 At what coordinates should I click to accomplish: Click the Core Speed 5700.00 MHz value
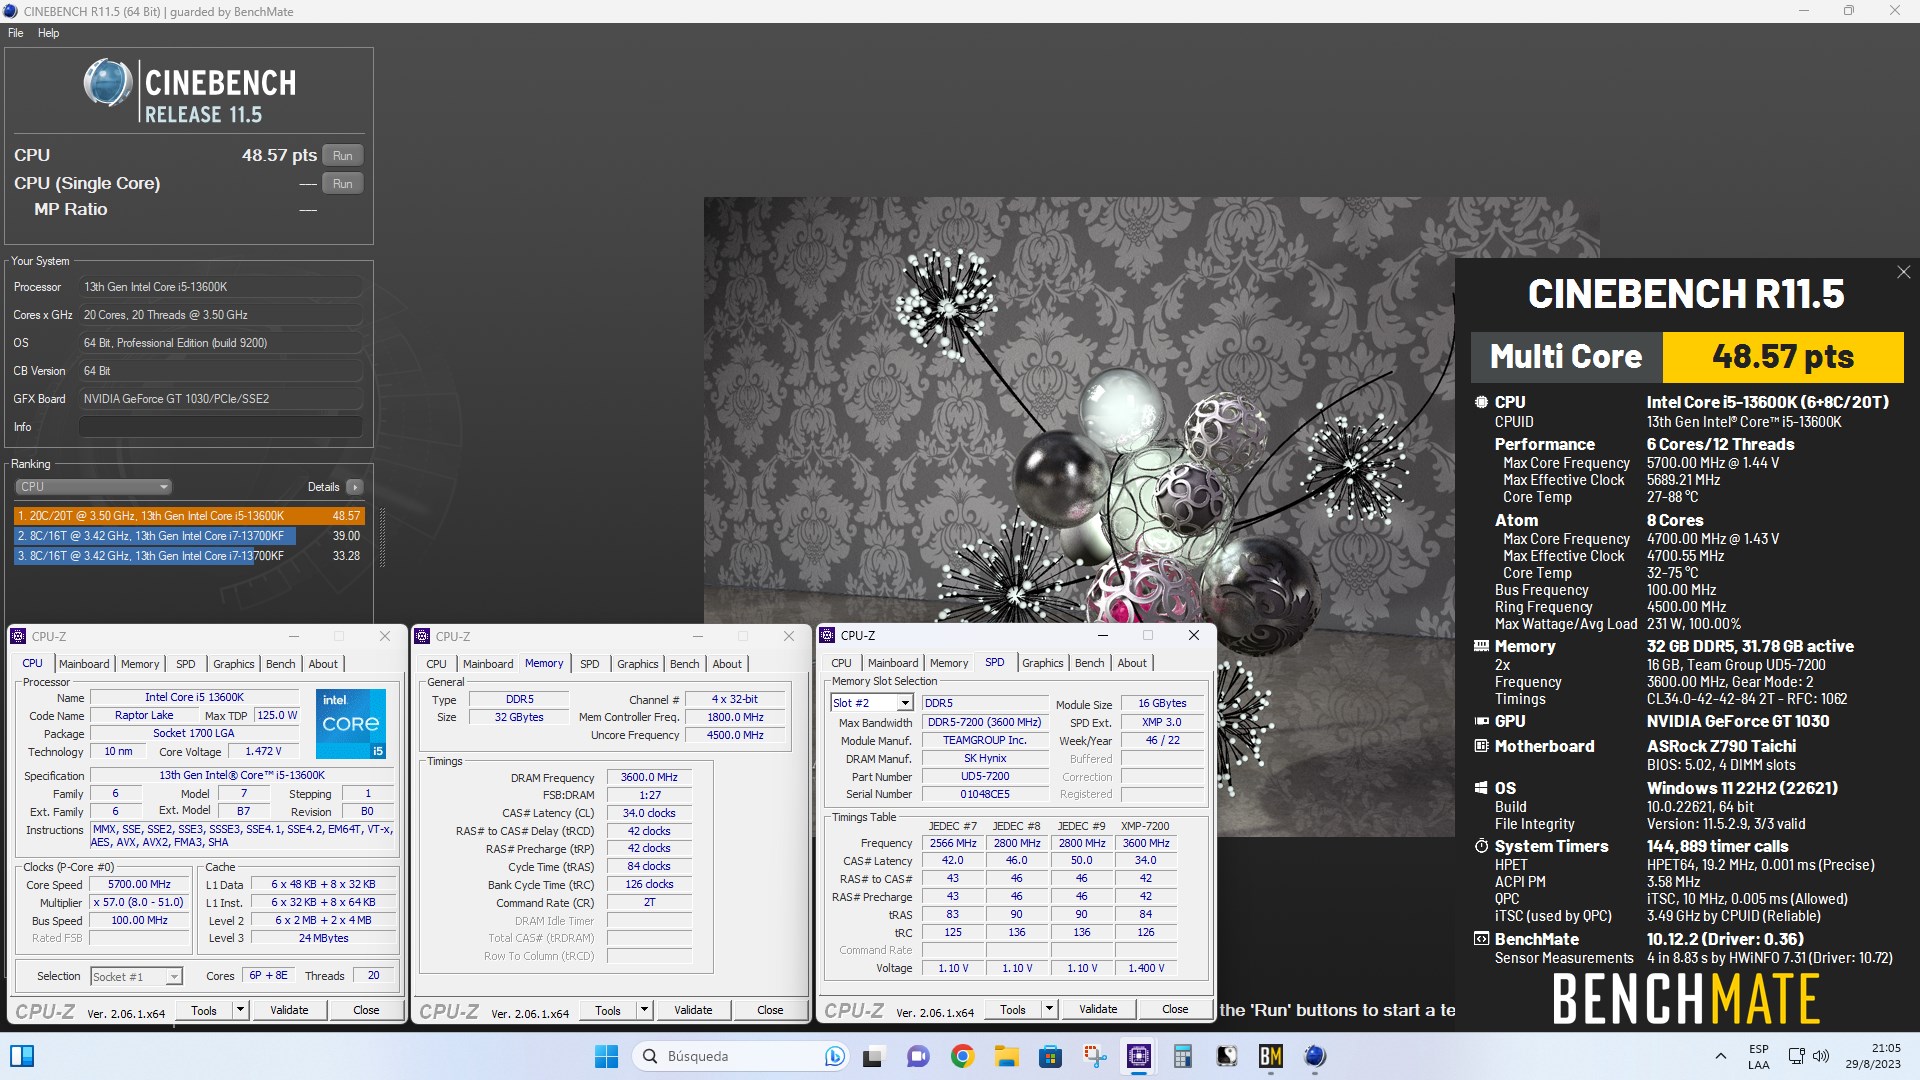click(x=139, y=885)
